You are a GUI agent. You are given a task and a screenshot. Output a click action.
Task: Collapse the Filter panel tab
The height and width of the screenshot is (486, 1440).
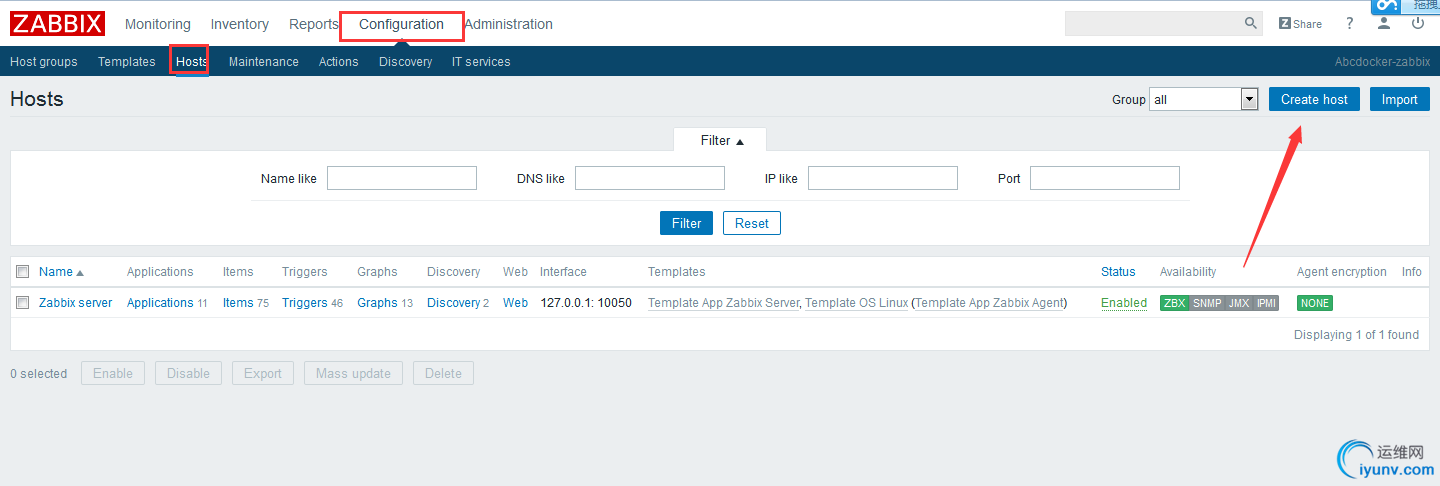pyautogui.click(x=720, y=140)
